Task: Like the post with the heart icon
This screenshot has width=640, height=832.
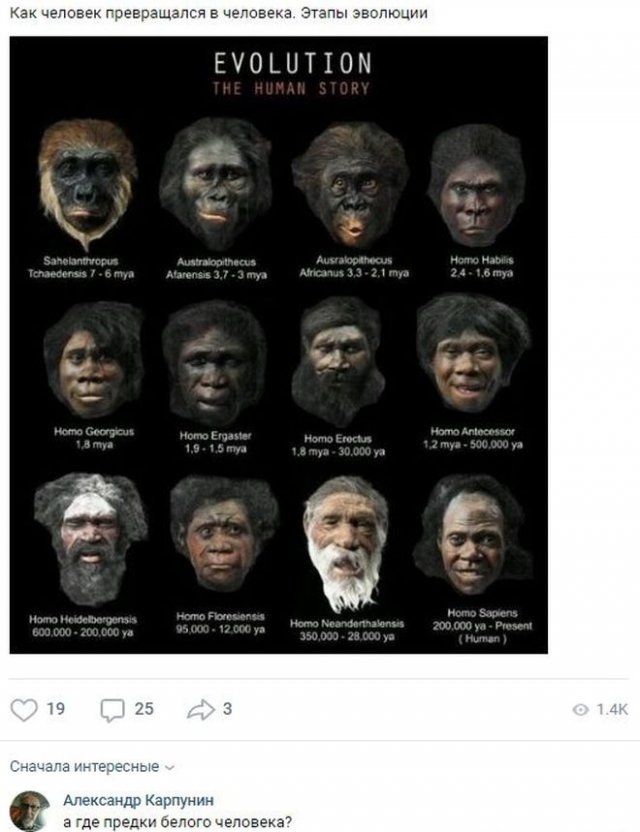Action: [x=24, y=709]
